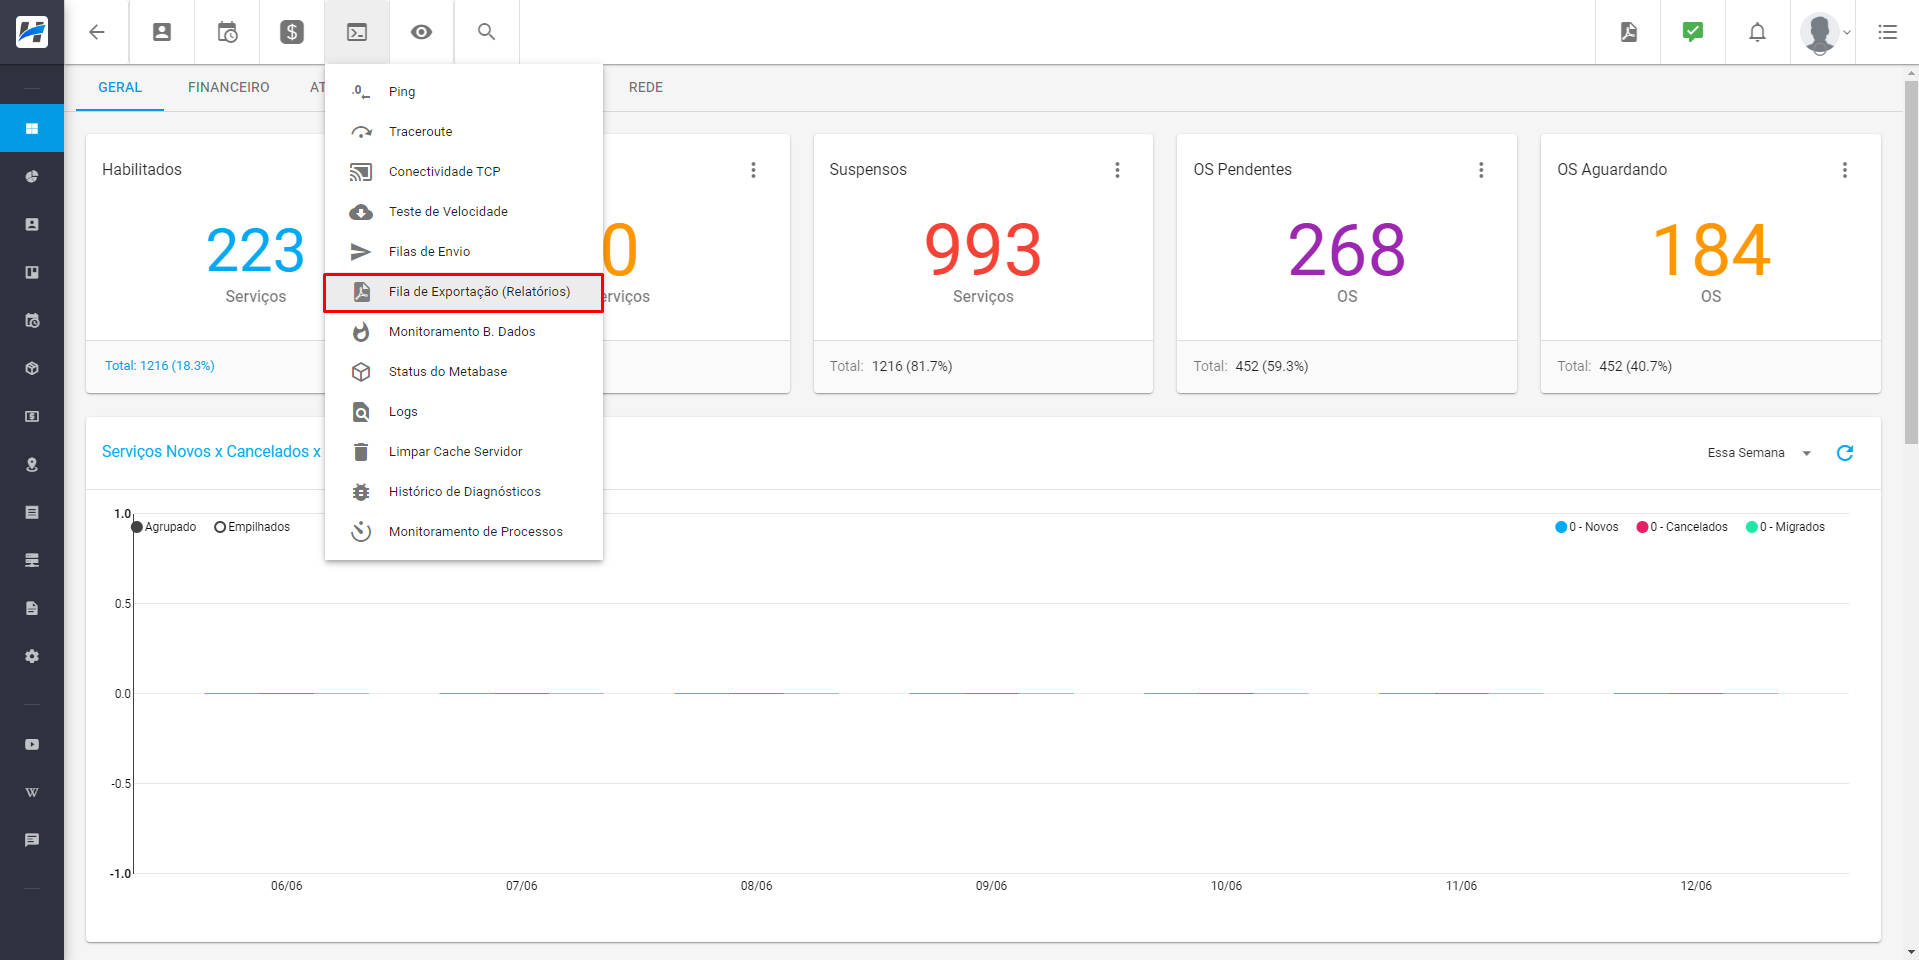Open the calendar clock icon in toolbar
The width and height of the screenshot is (1919, 960).
(x=227, y=32)
